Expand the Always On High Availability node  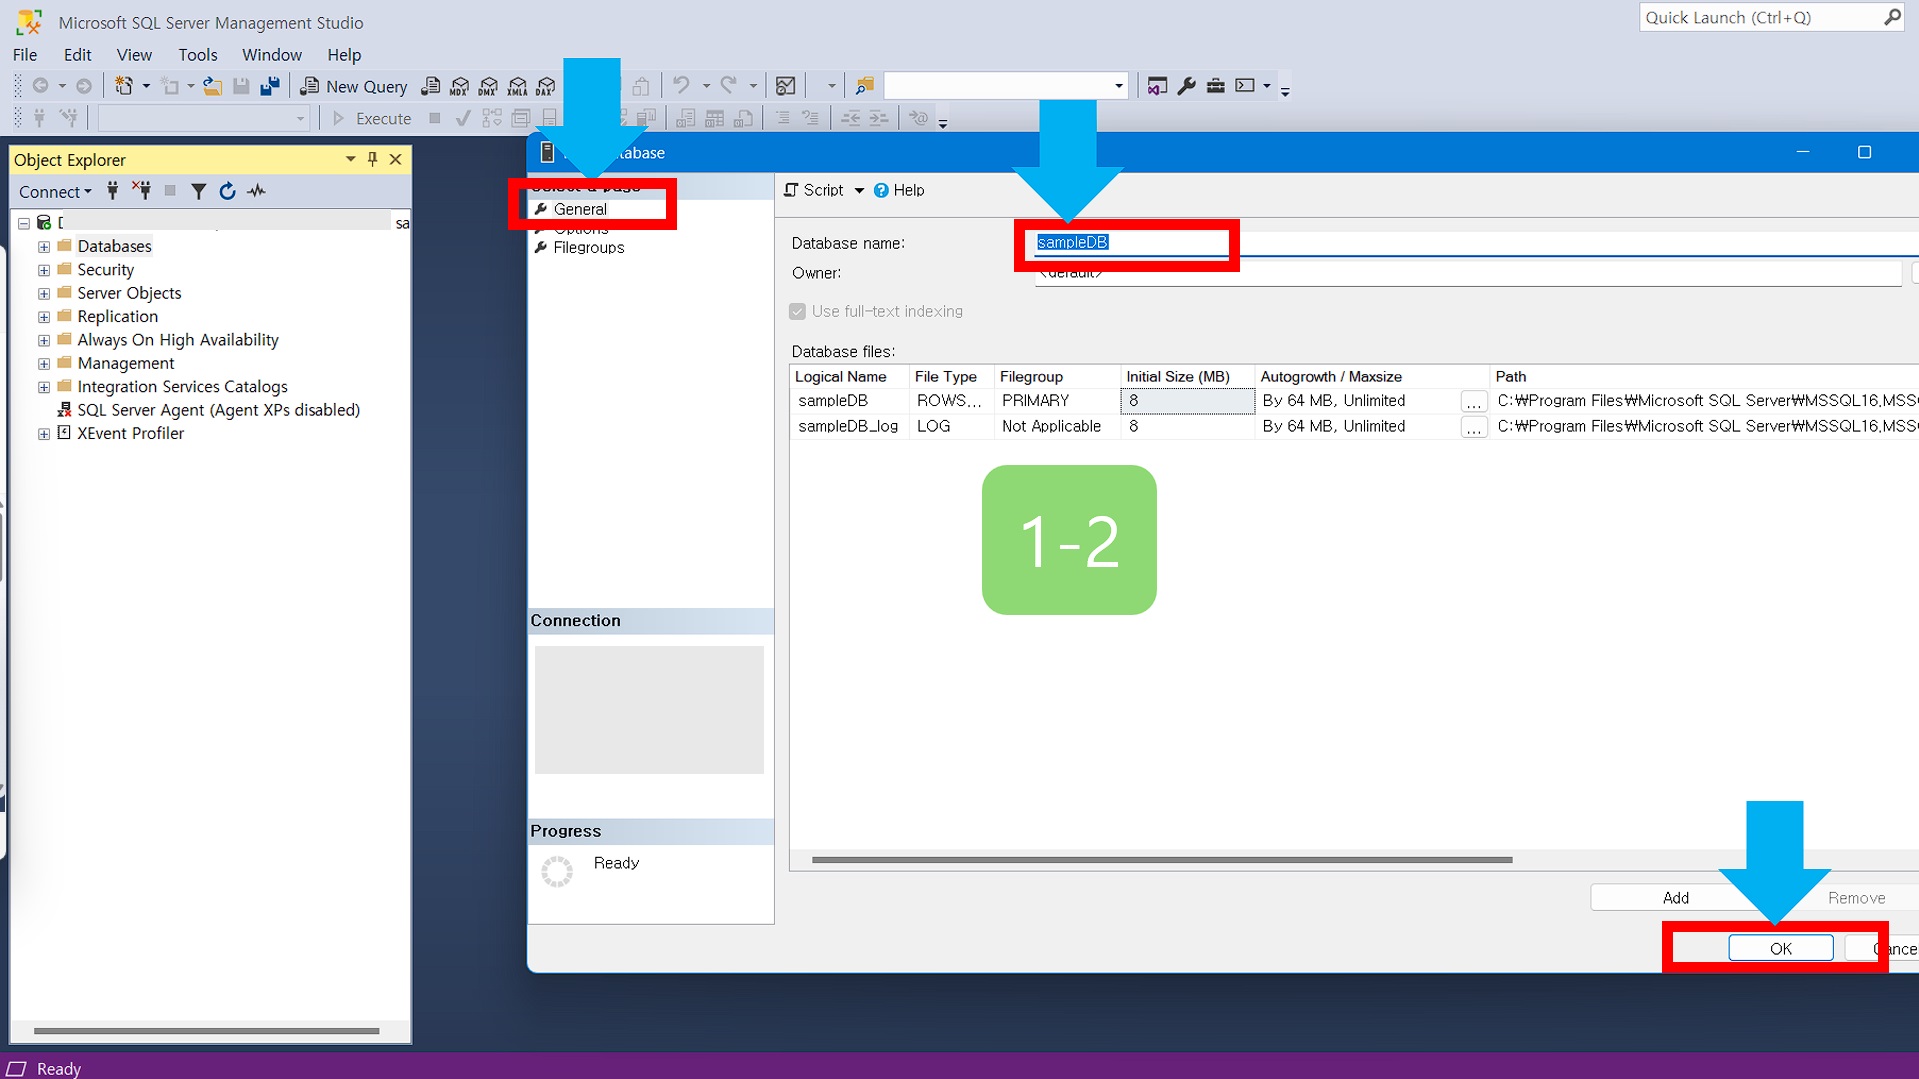pos(44,340)
